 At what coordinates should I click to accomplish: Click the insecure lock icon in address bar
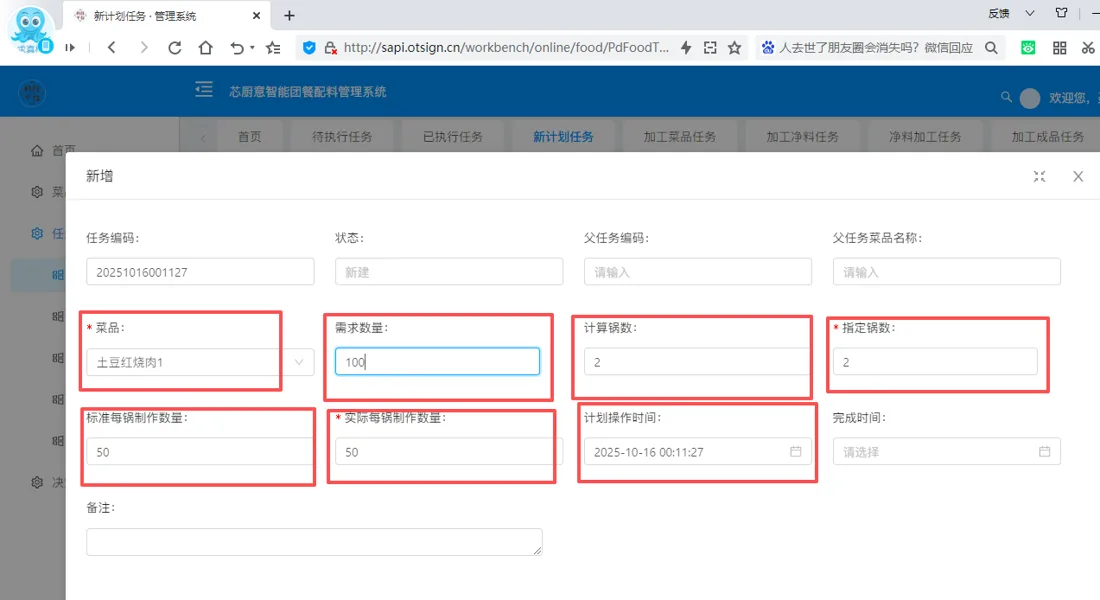point(330,48)
